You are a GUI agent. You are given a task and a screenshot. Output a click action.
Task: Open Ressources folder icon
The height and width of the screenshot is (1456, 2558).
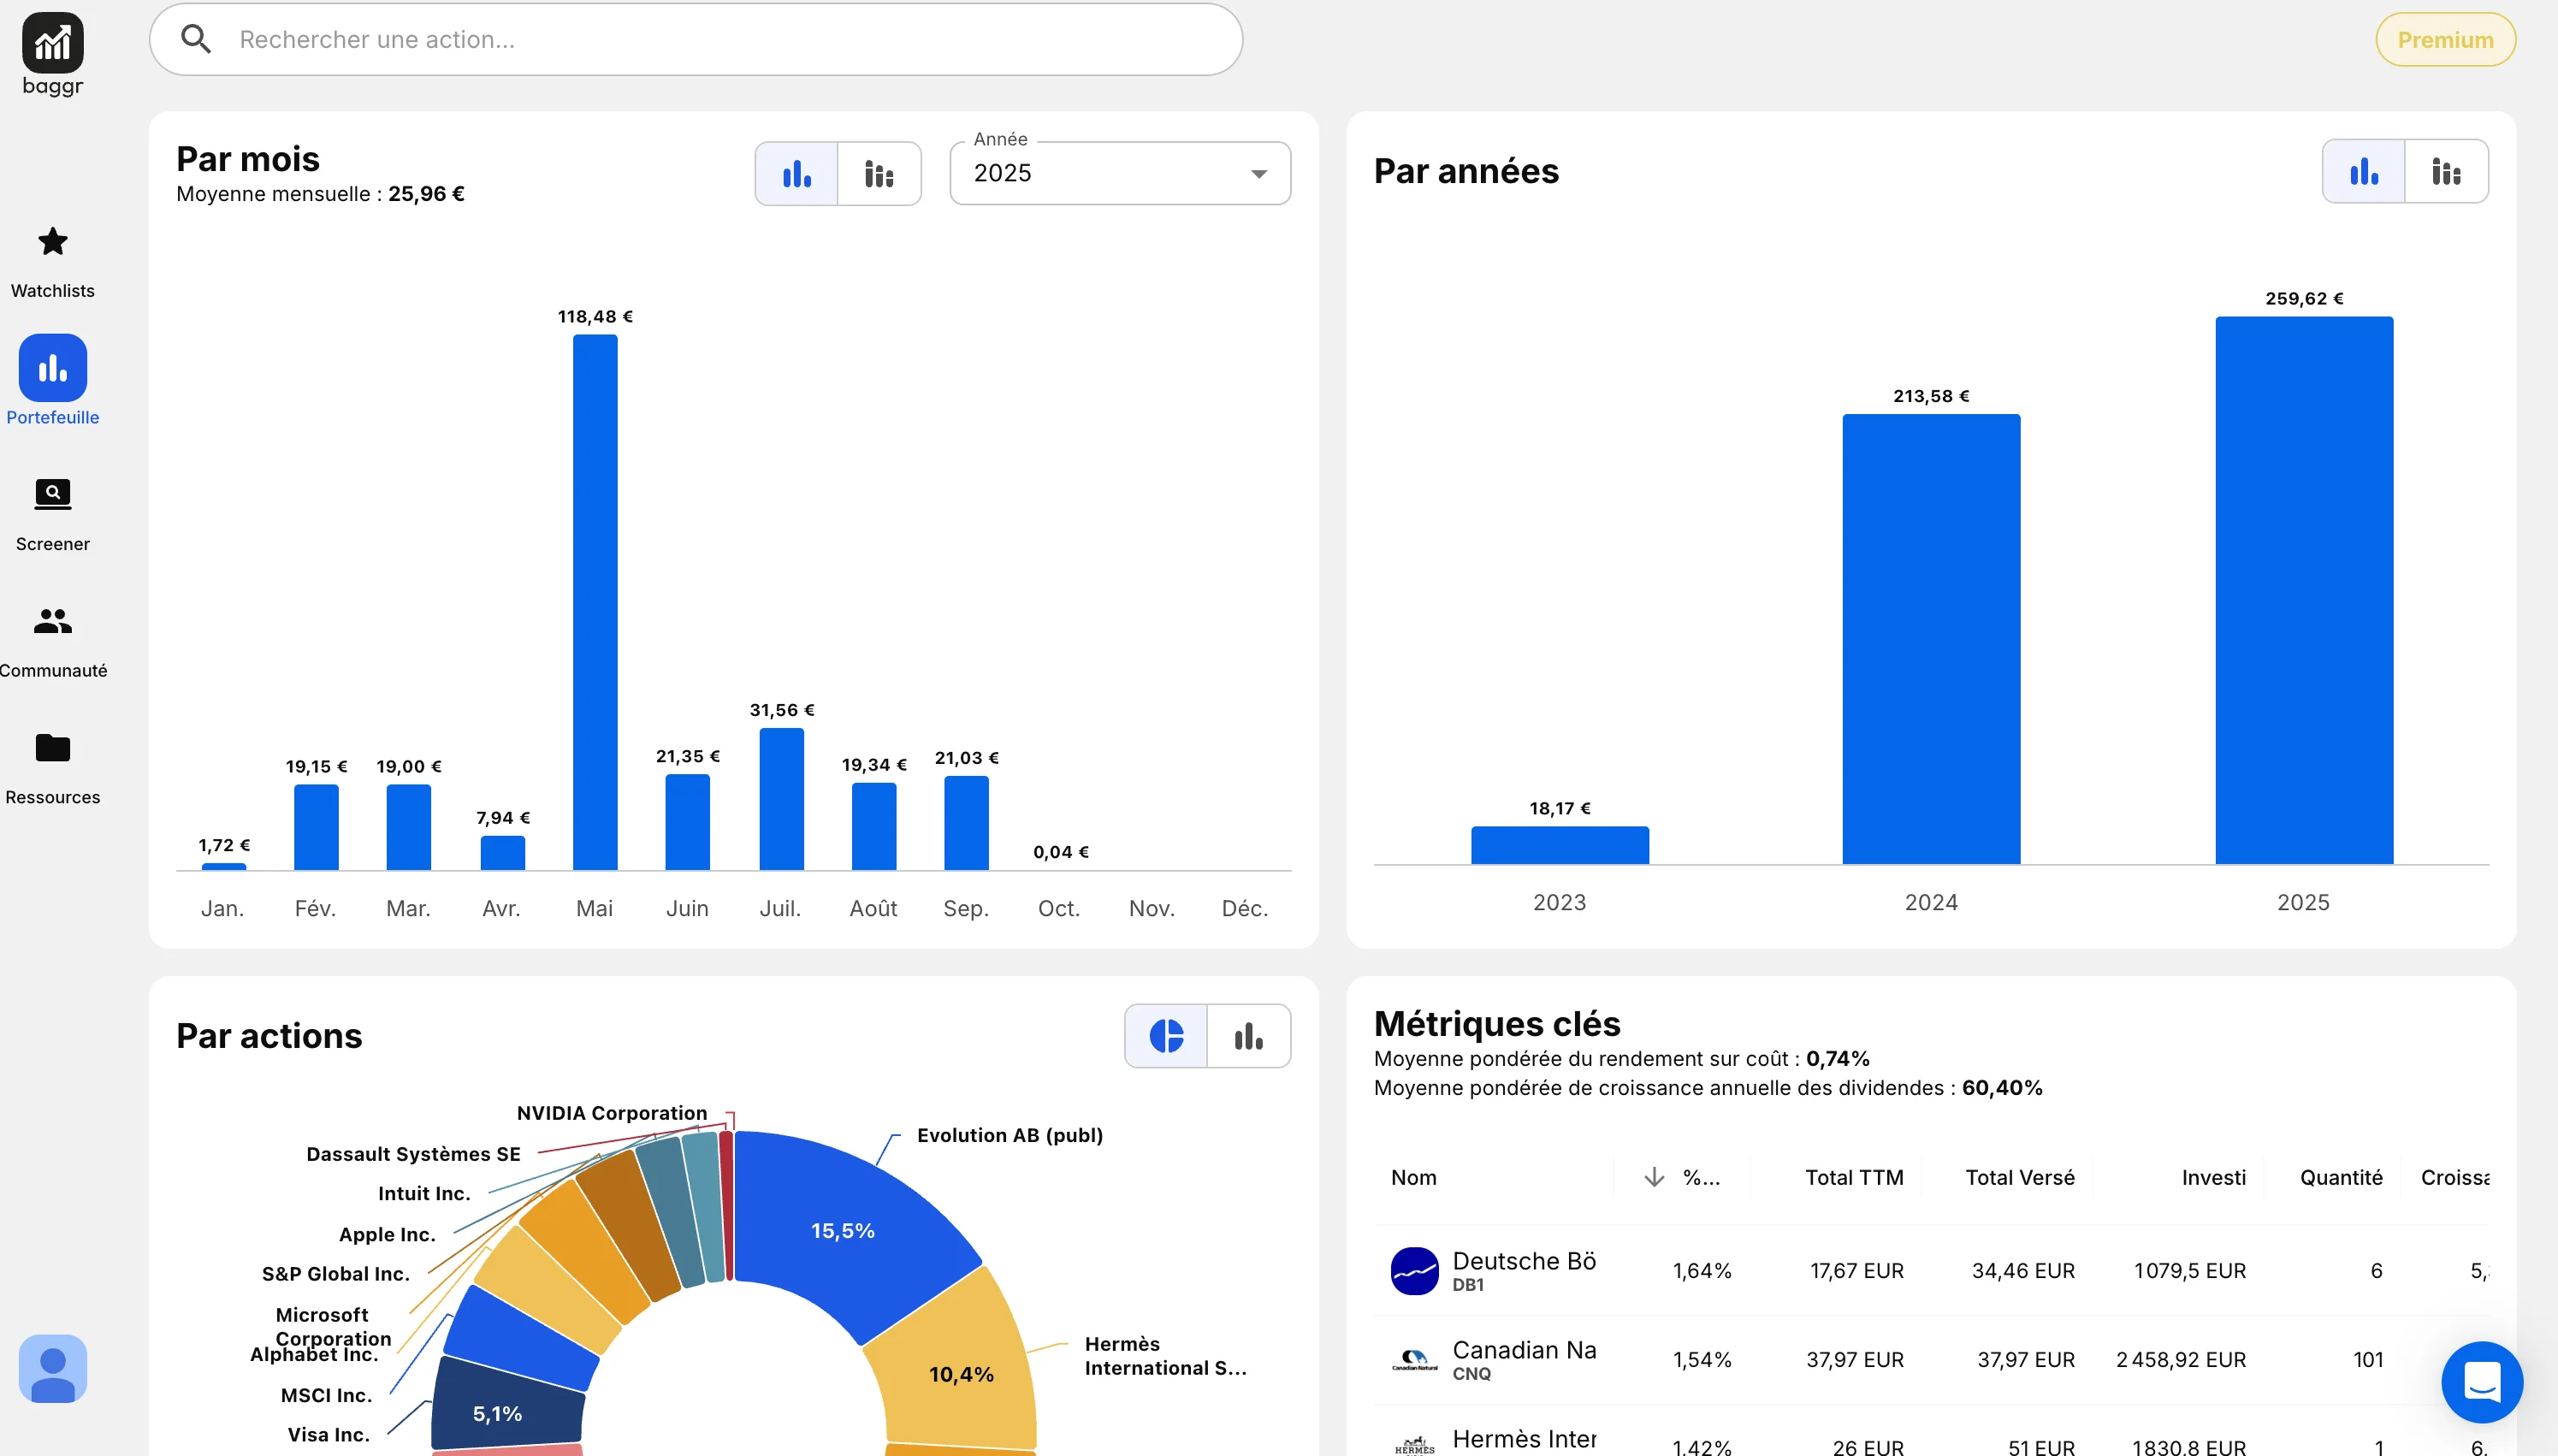click(x=52, y=747)
